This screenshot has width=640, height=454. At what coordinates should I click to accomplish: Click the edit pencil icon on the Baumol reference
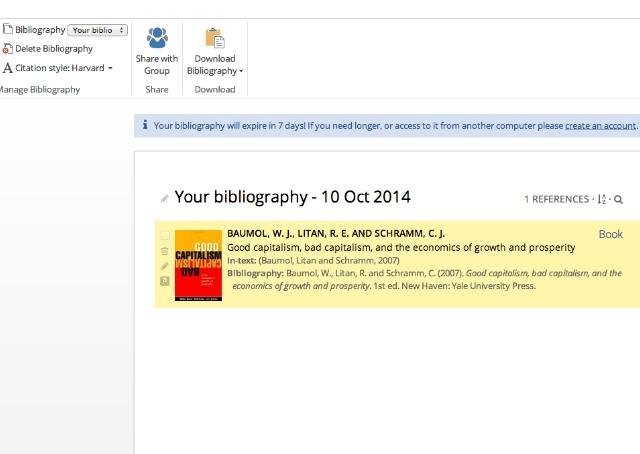tap(165, 266)
